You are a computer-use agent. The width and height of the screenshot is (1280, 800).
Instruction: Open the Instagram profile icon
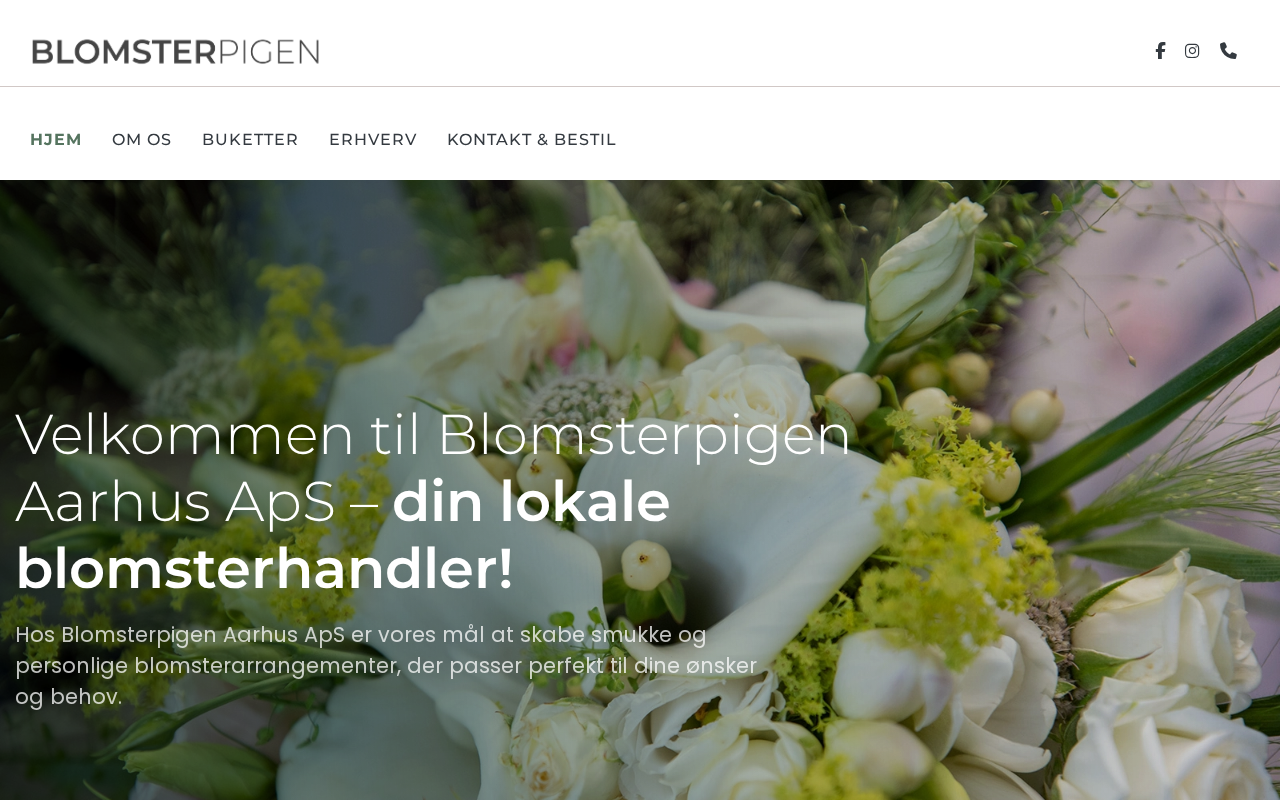click(x=1192, y=51)
